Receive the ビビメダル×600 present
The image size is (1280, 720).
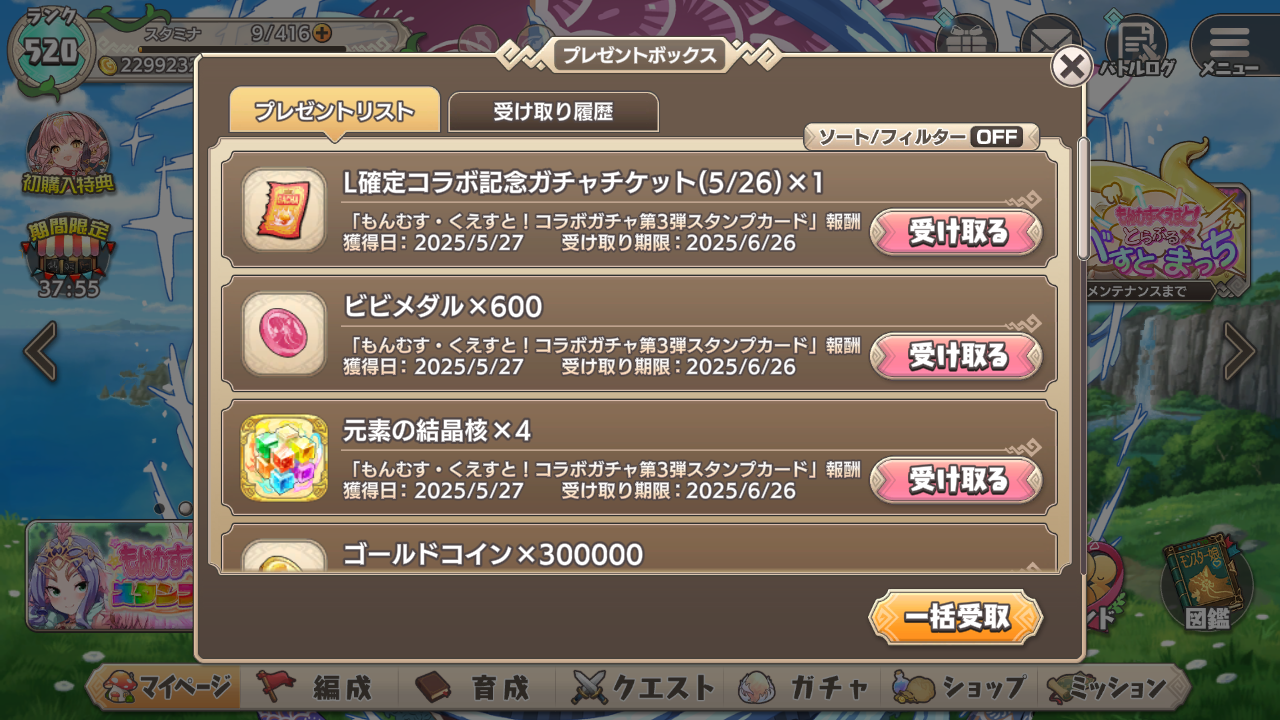[957, 356]
